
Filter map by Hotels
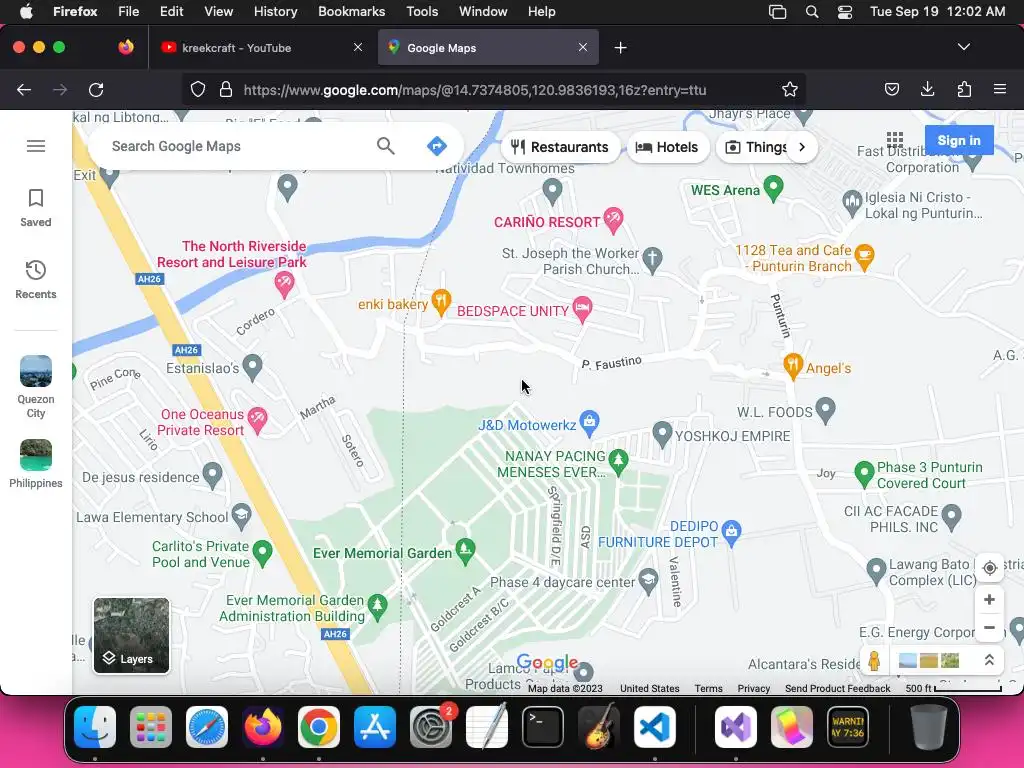(x=667, y=147)
